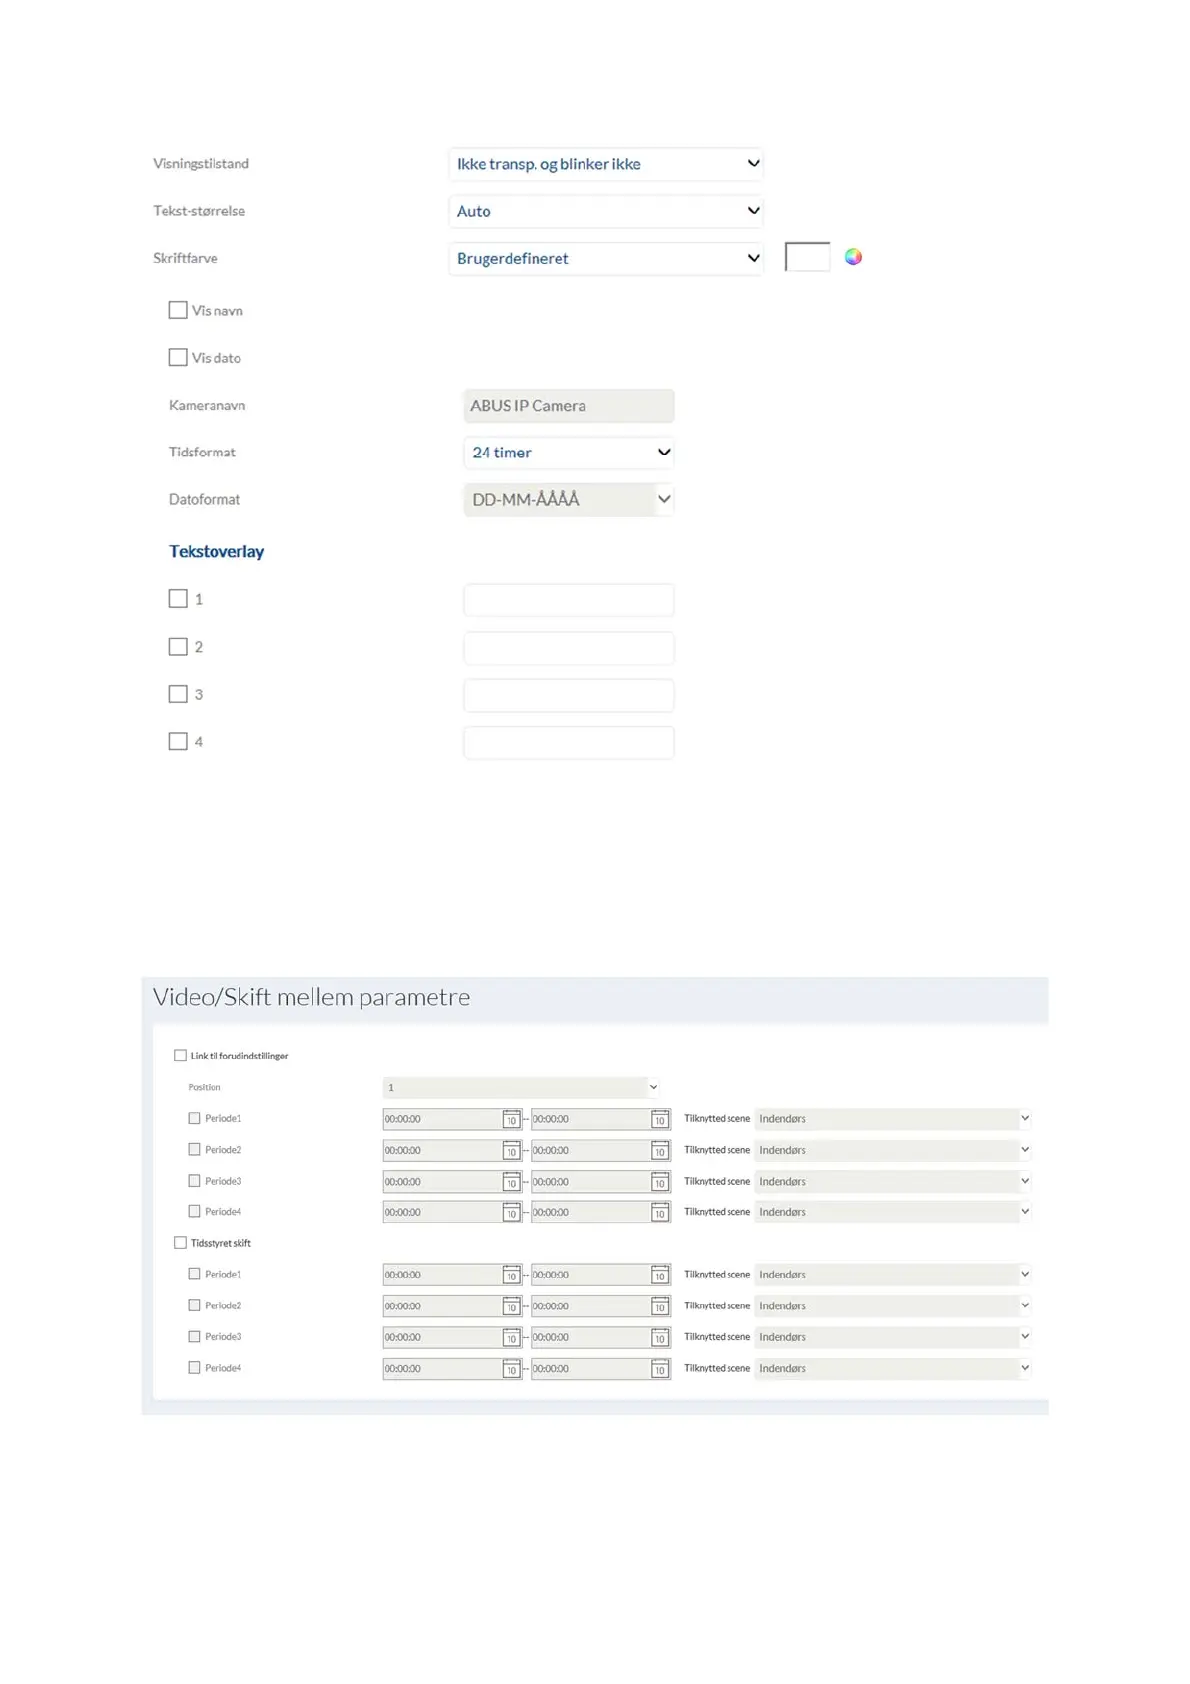1190x1684 pixels.
Task: Click Tekstoverlay text field 1
Action: (x=569, y=600)
